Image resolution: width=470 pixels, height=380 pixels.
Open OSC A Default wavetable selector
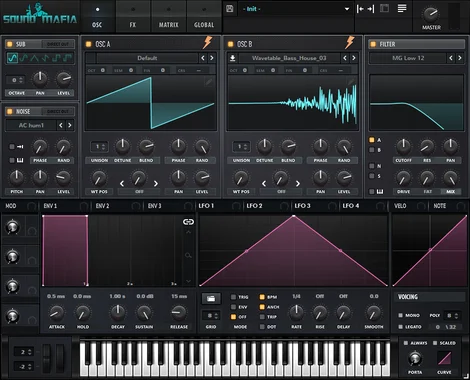point(147,58)
